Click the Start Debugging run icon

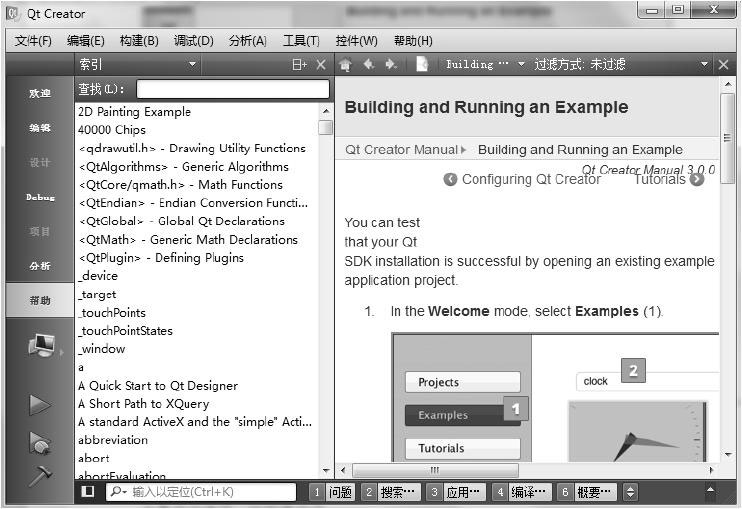tap(40, 443)
